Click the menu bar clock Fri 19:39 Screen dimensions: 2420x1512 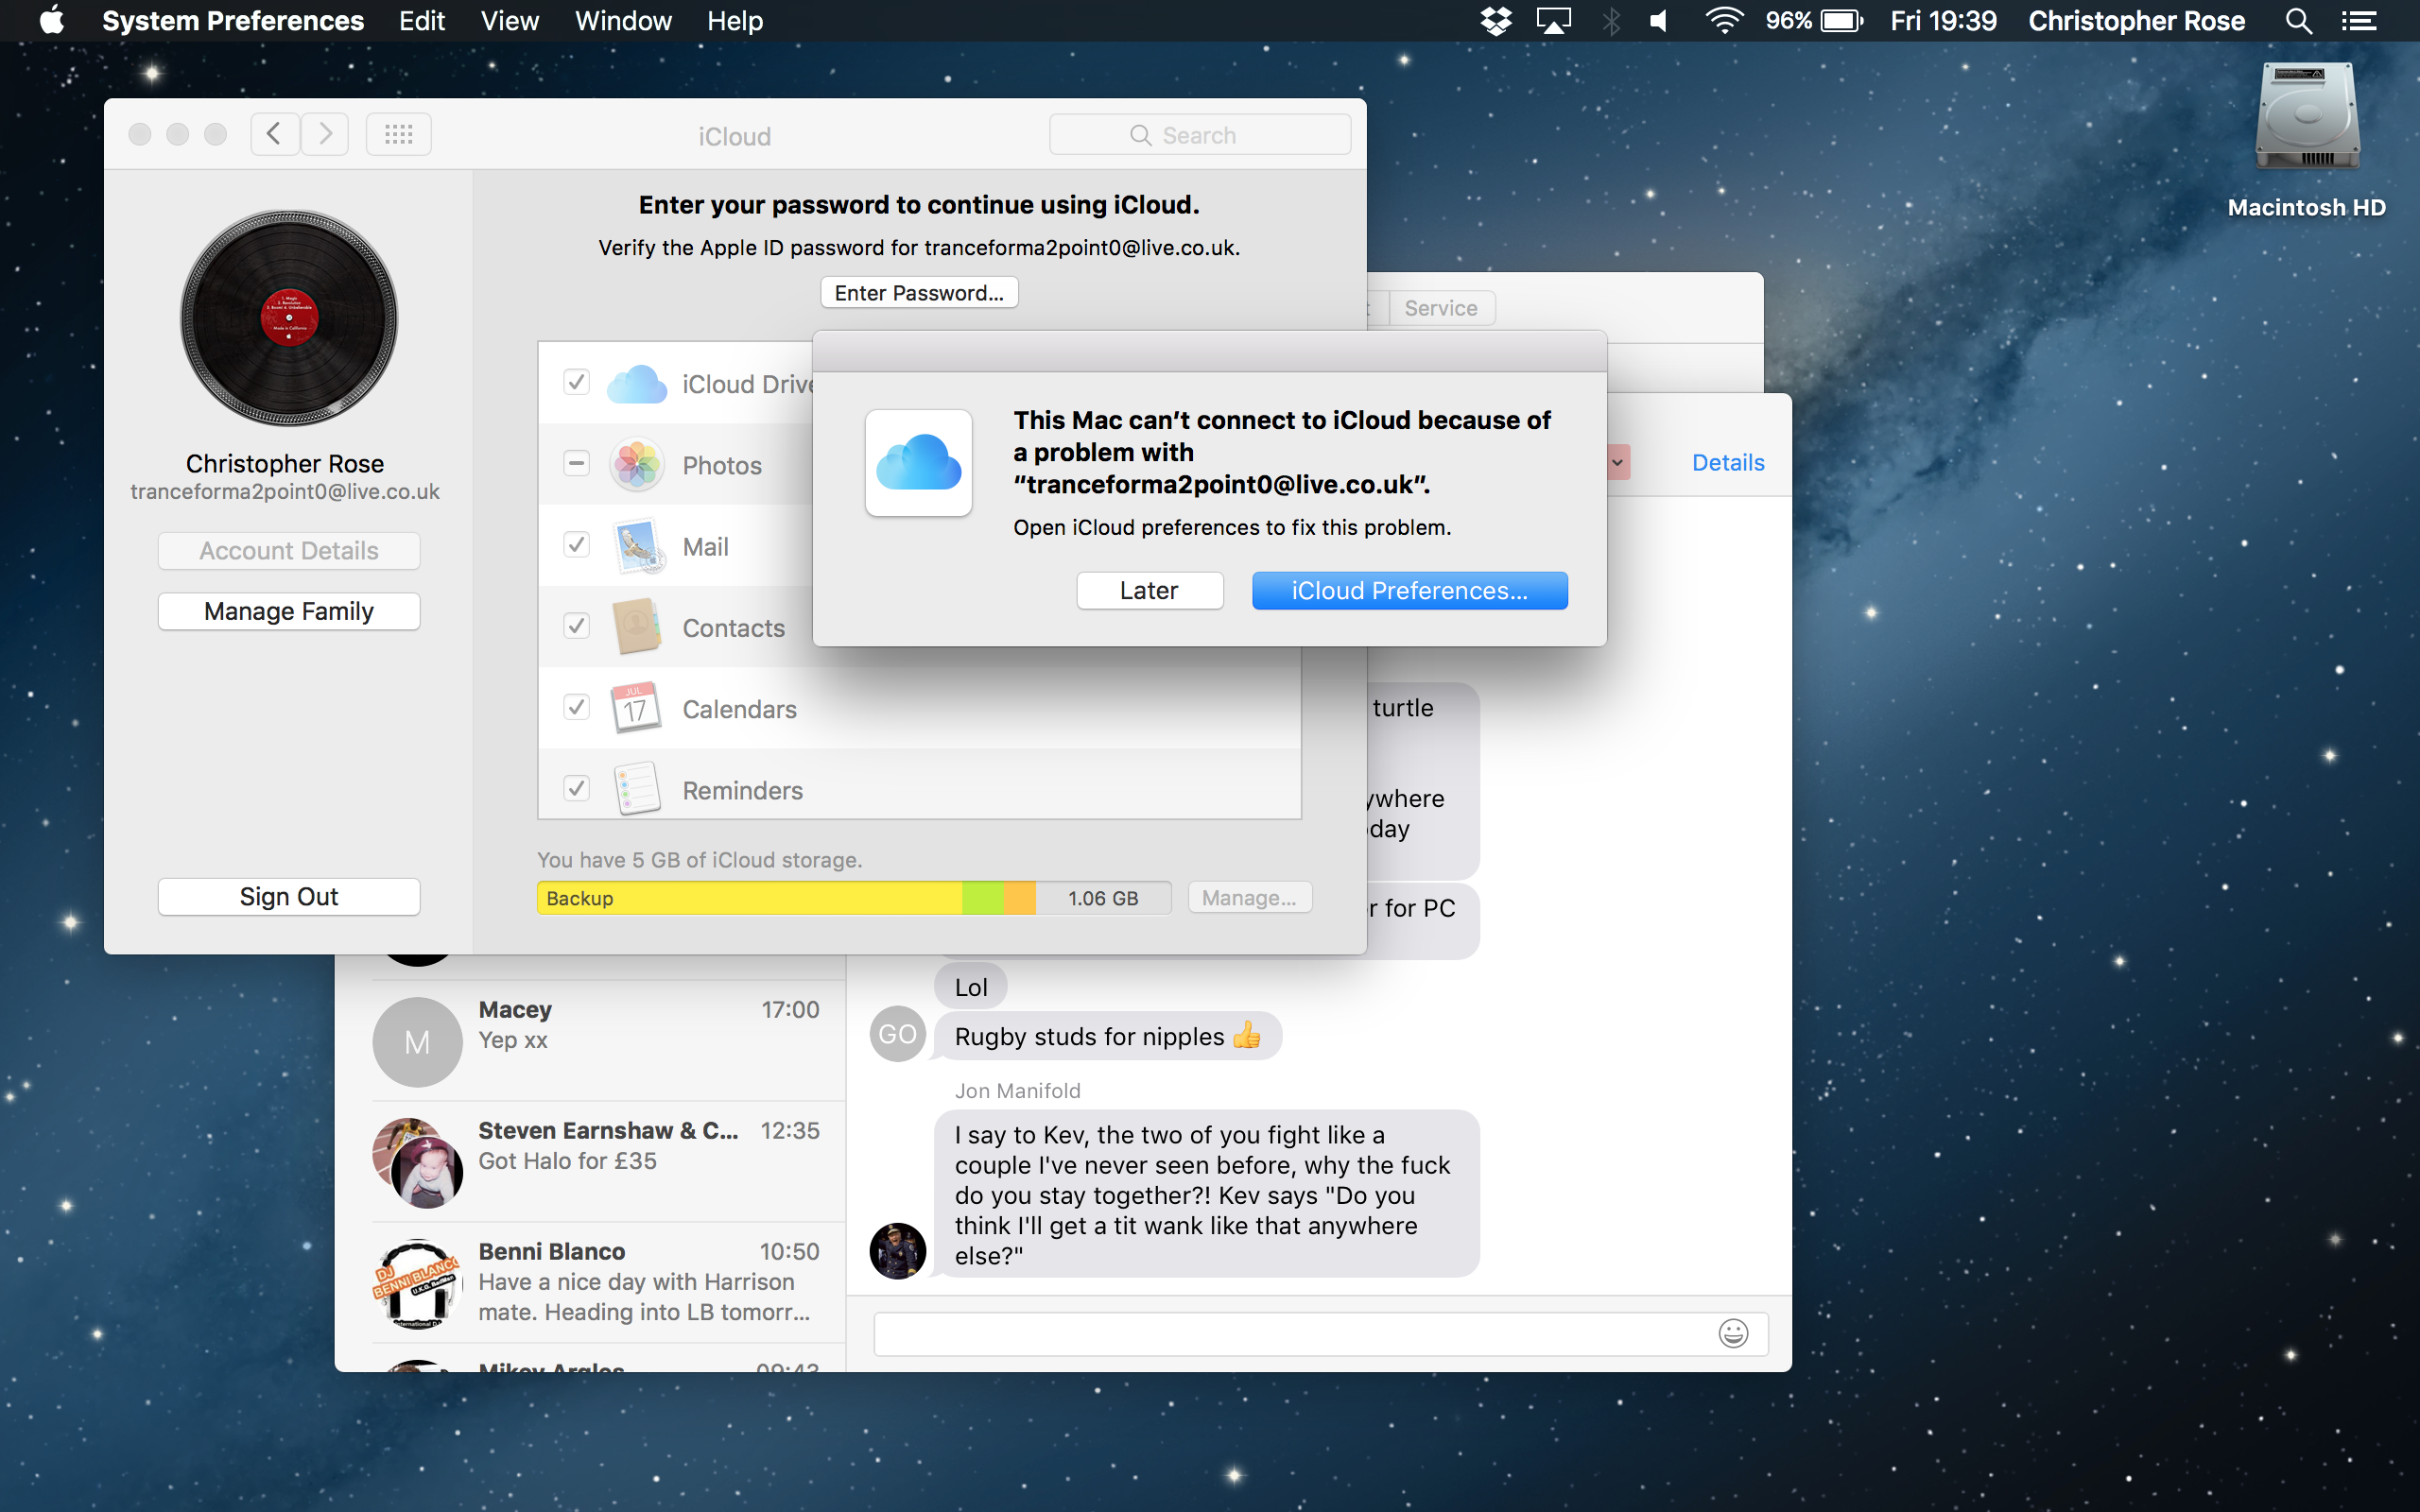(1943, 21)
